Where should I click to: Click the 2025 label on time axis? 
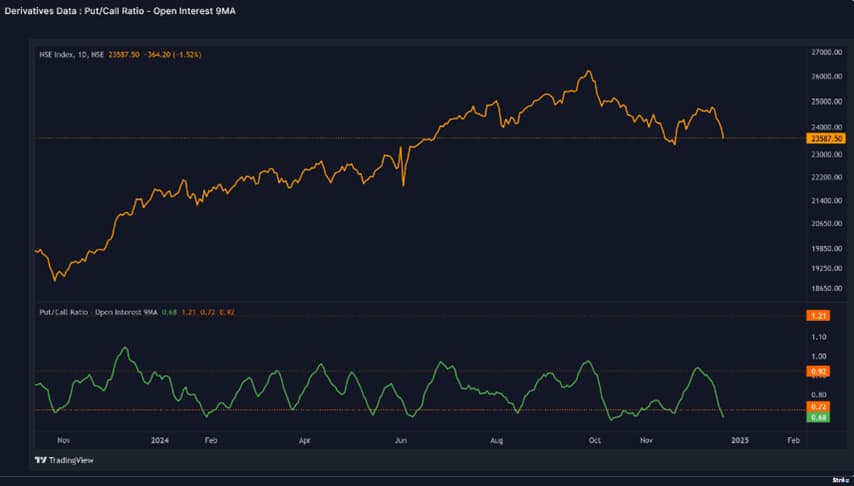pos(739,439)
